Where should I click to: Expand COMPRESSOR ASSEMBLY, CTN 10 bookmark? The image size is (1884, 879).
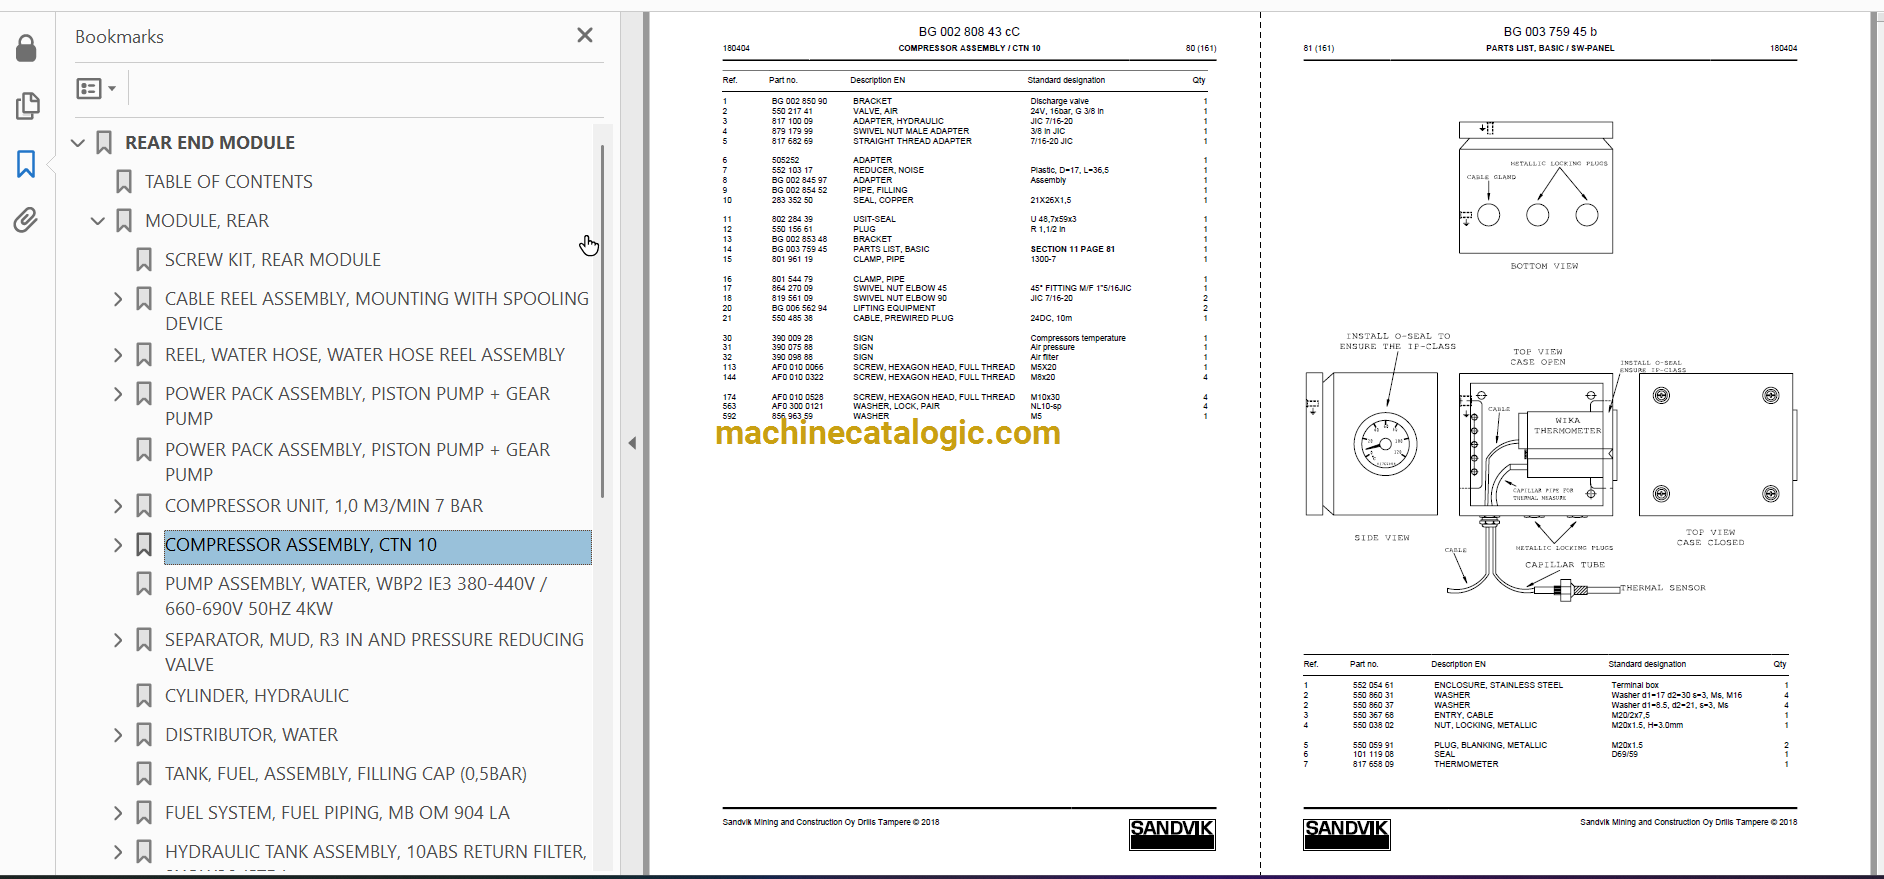point(118,545)
